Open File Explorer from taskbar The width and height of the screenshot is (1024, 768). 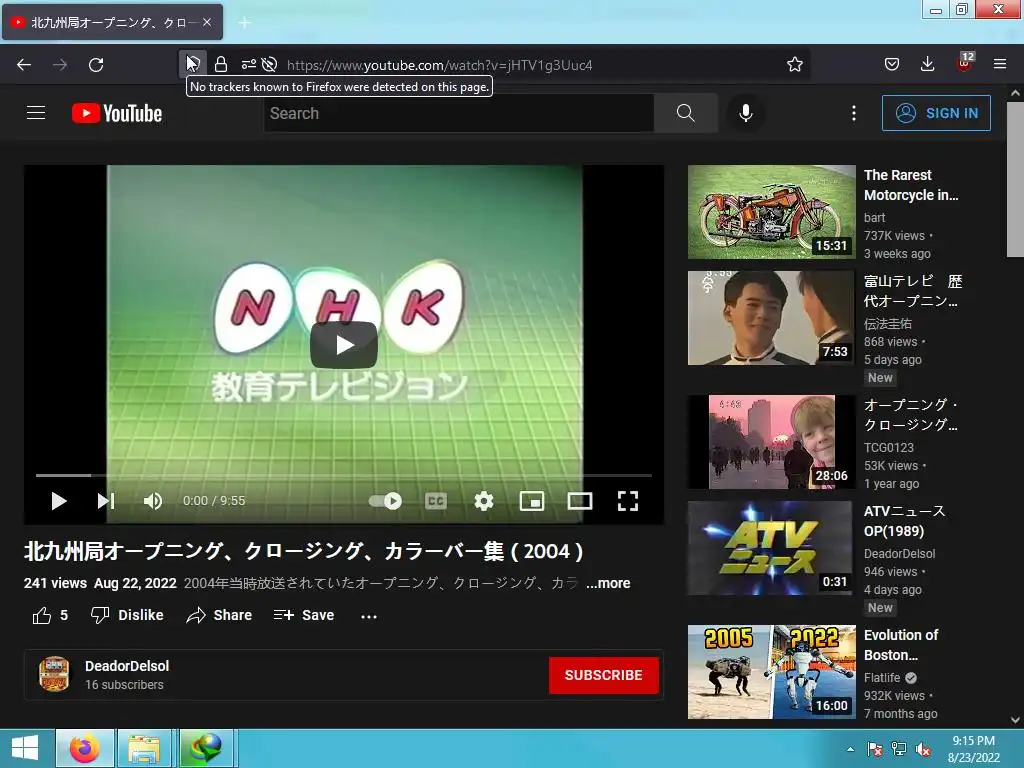[x=144, y=748]
